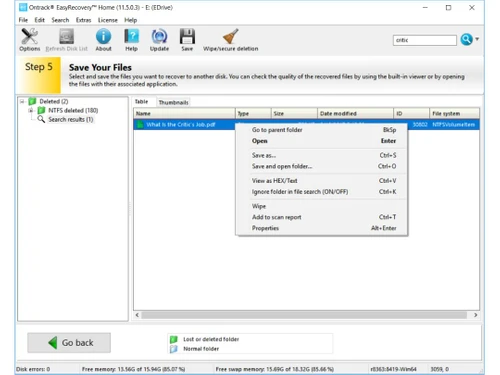Sort by the Size column header
Viewport: 500px width, 375px height.
(294, 113)
